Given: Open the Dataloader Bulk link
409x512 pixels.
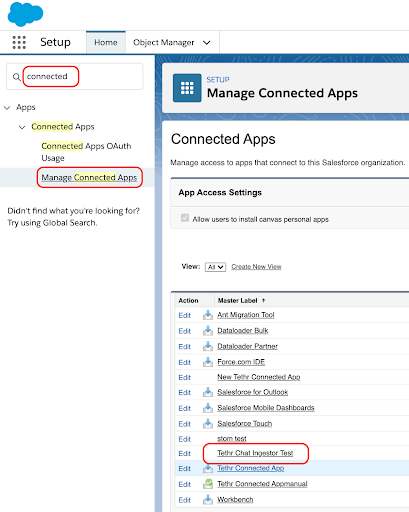Looking at the screenshot, I should point(243,330).
